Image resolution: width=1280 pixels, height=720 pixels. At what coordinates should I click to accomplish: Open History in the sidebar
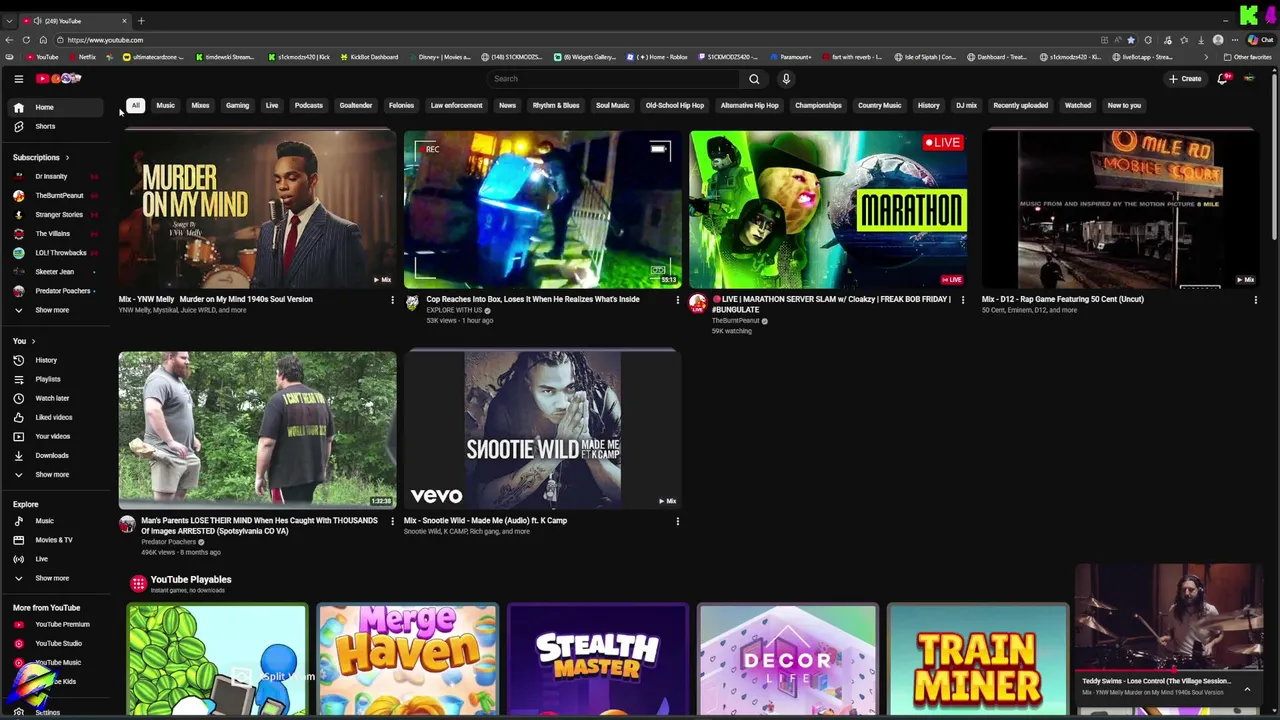click(56, 360)
